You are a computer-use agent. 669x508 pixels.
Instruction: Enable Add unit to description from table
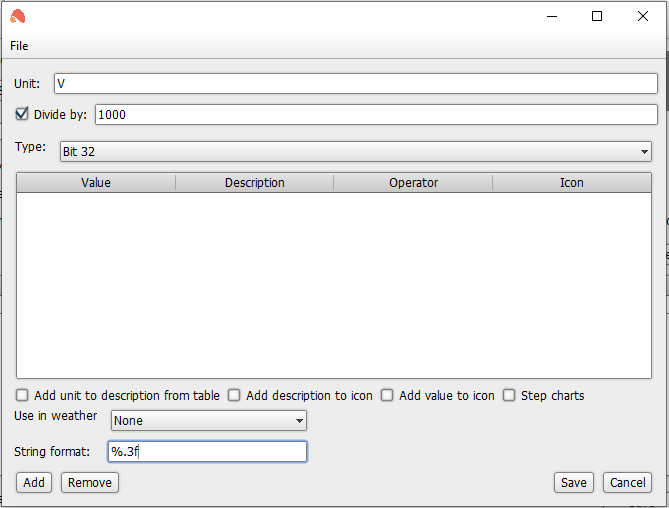[x=22, y=395]
